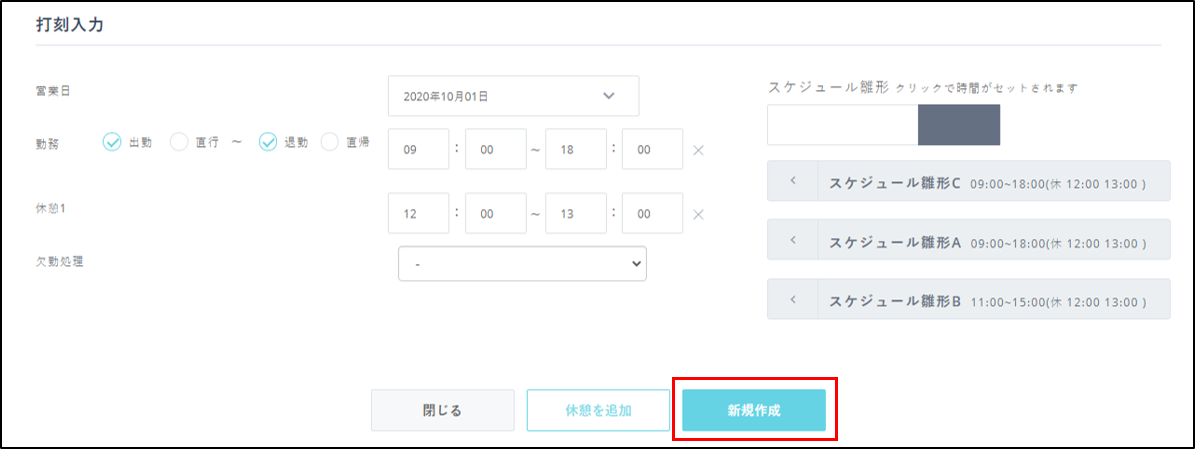Click the work start hour field
Screen dimensions: 1195x449
pyautogui.click(x=418, y=149)
